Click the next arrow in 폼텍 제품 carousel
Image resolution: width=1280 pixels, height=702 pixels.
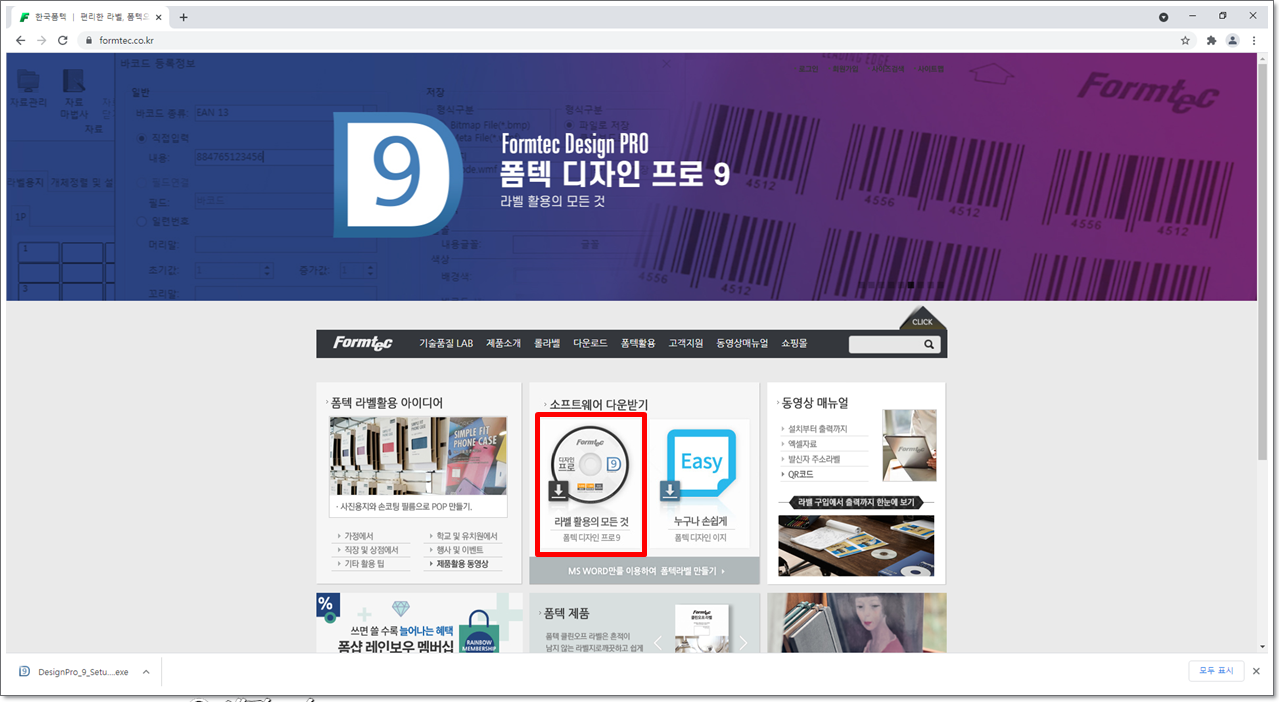click(x=743, y=643)
